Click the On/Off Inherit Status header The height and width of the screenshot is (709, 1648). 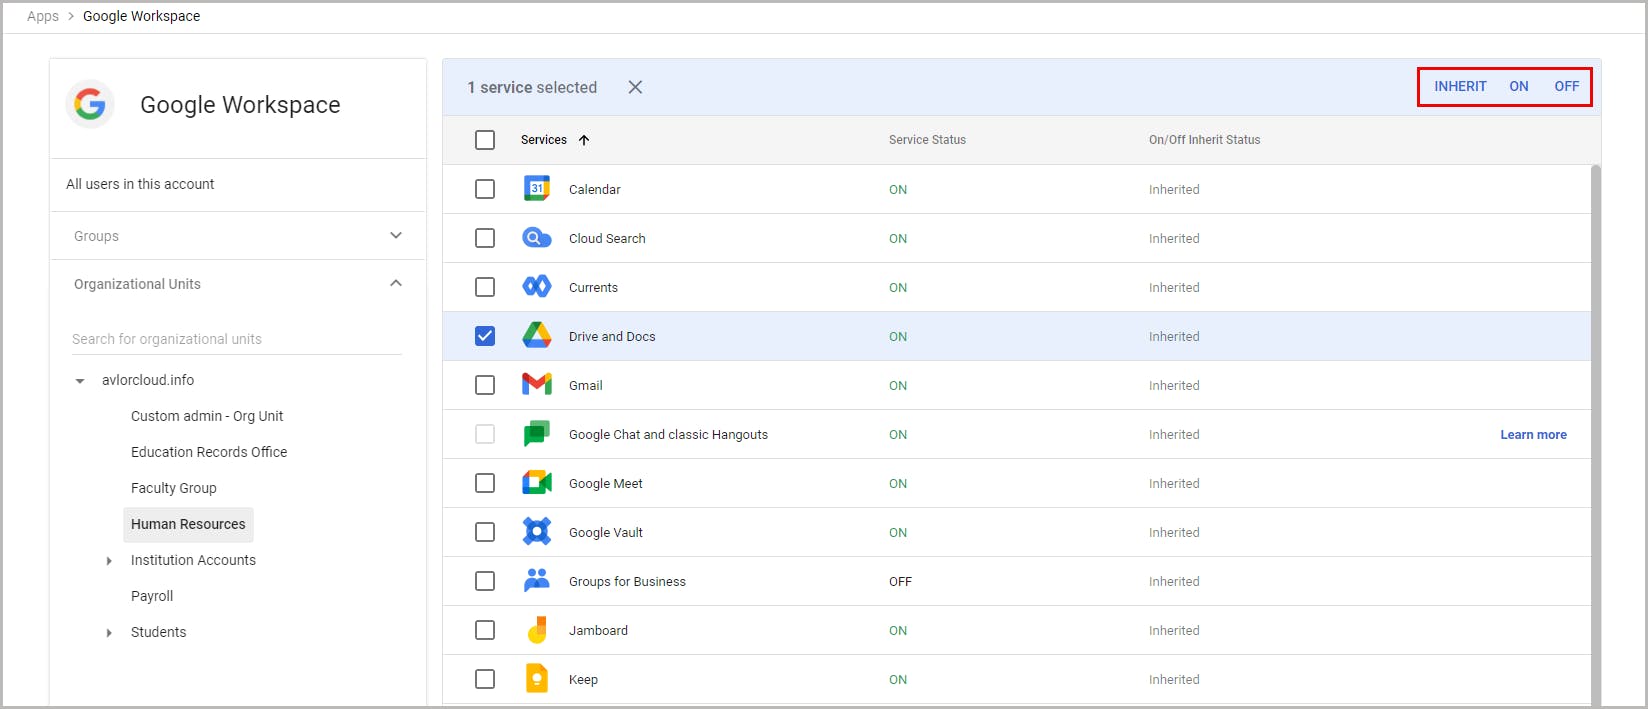1204,140
